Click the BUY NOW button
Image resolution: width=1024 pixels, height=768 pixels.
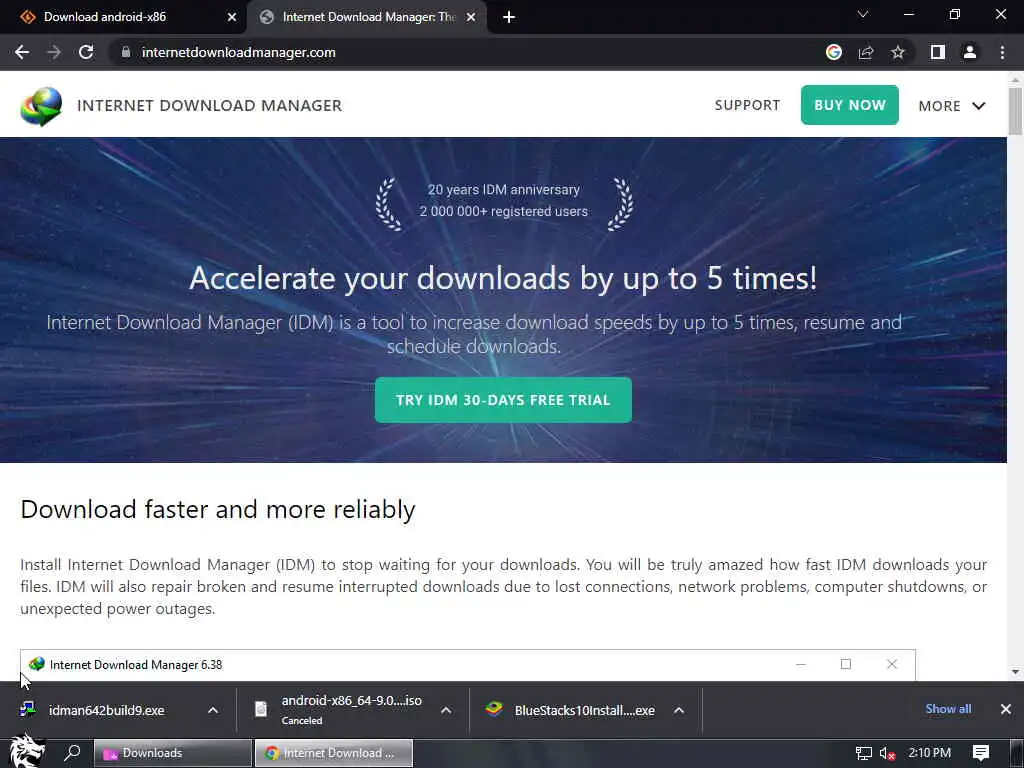850,104
